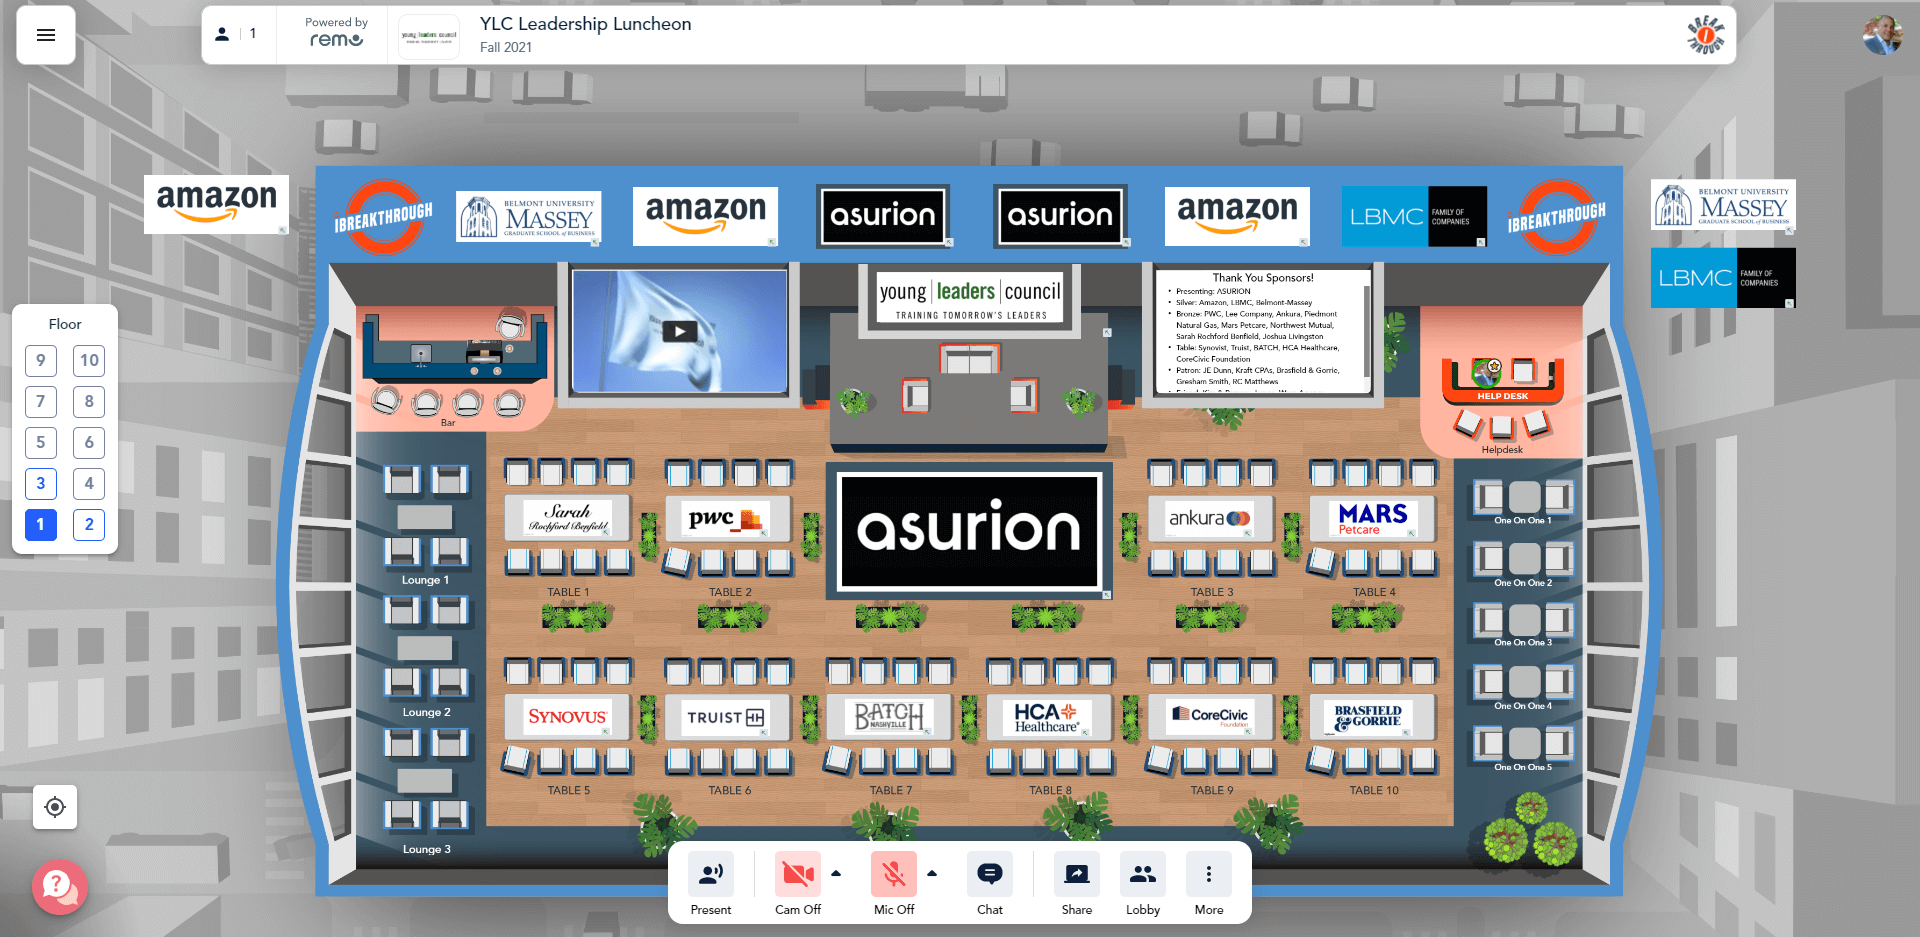Open the More options menu
The image size is (1920, 937).
pos(1209,874)
